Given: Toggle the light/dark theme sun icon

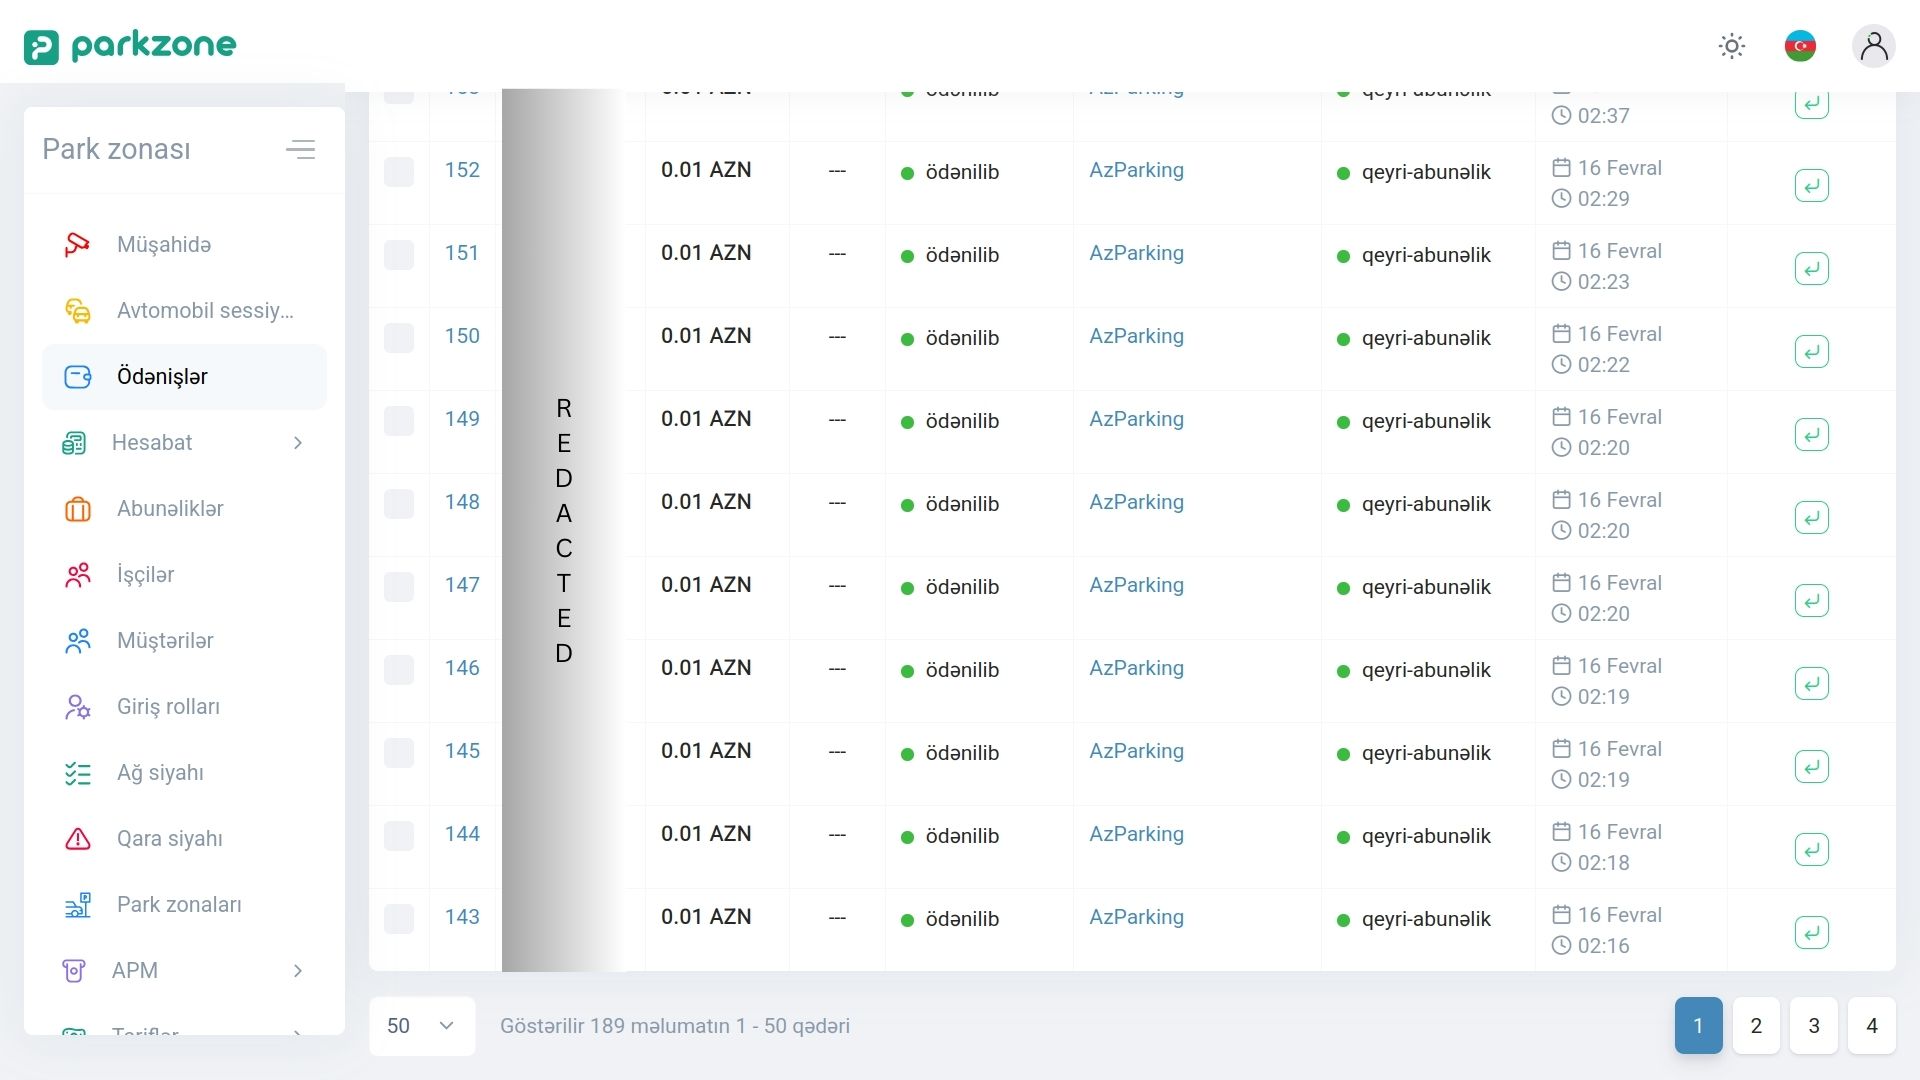Looking at the screenshot, I should [x=1731, y=46].
